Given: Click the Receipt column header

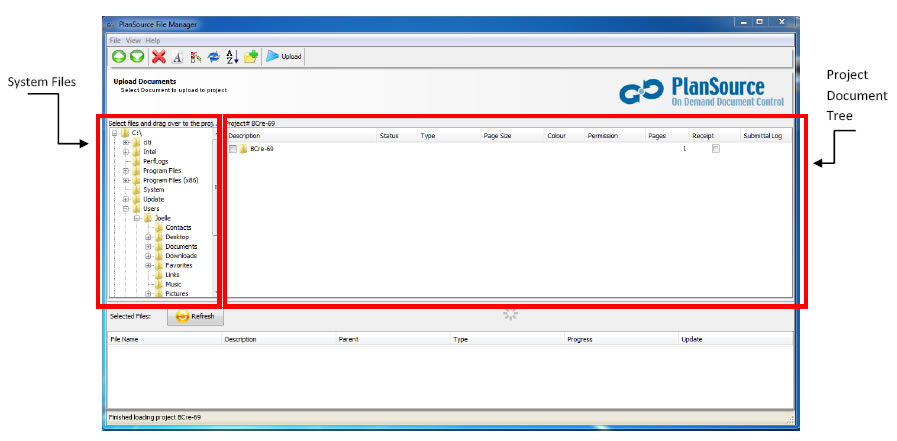Looking at the screenshot, I should pyautogui.click(x=714, y=136).
